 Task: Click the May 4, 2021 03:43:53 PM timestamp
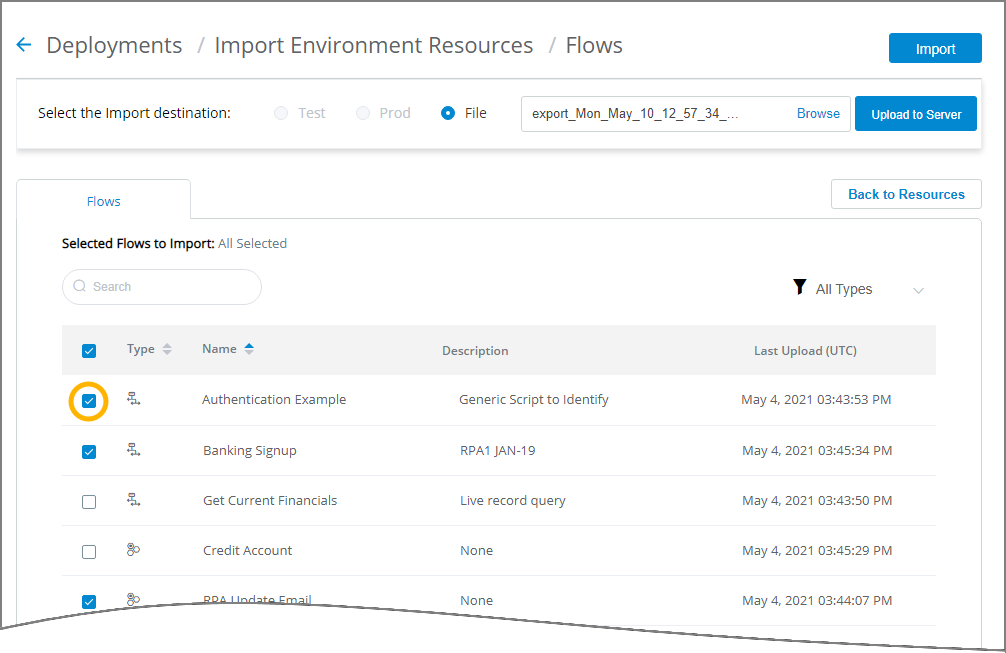(x=816, y=400)
